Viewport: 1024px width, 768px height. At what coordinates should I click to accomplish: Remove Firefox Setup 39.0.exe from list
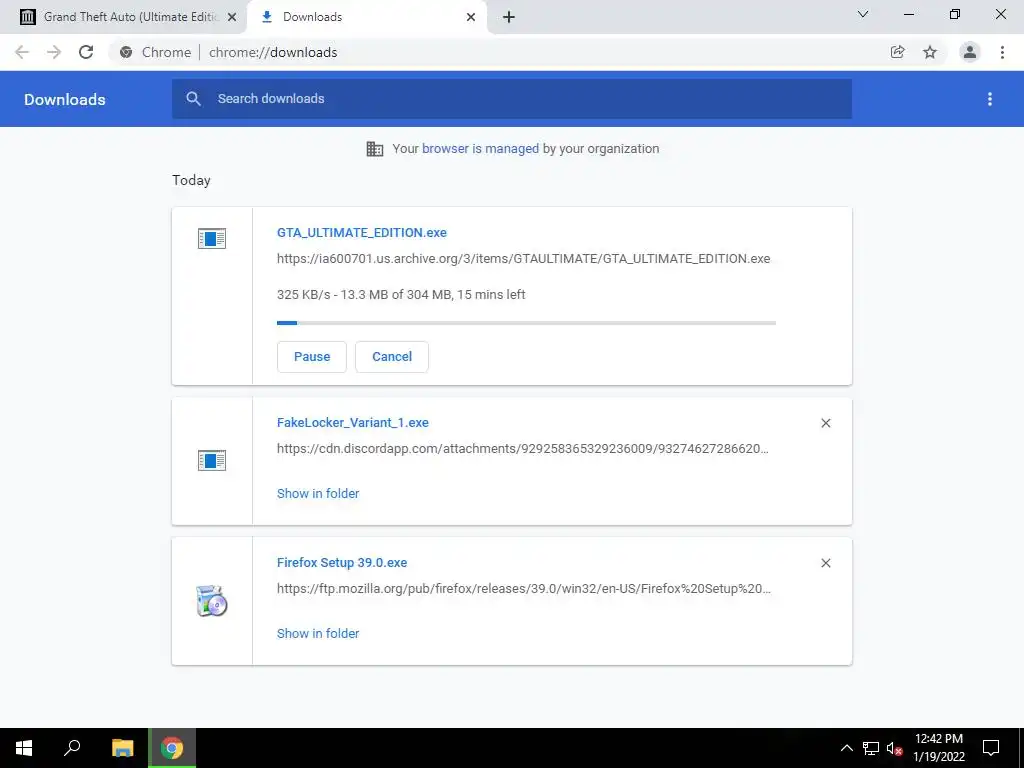825,563
